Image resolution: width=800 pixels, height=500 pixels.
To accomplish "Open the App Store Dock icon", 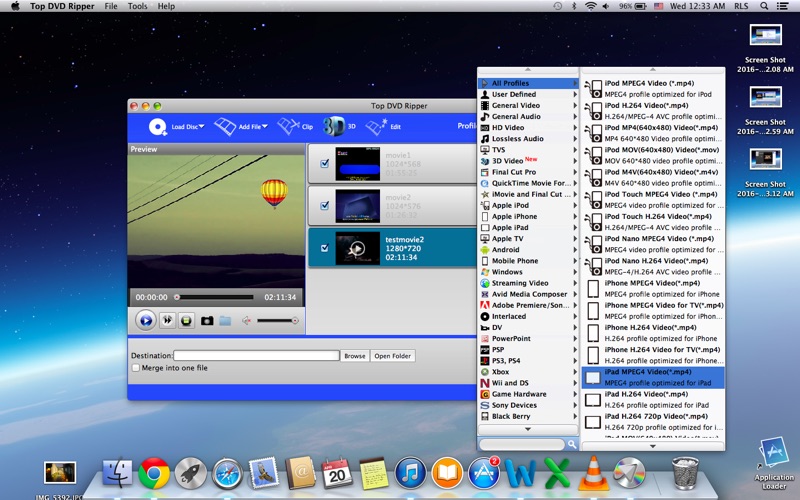I will point(483,473).
